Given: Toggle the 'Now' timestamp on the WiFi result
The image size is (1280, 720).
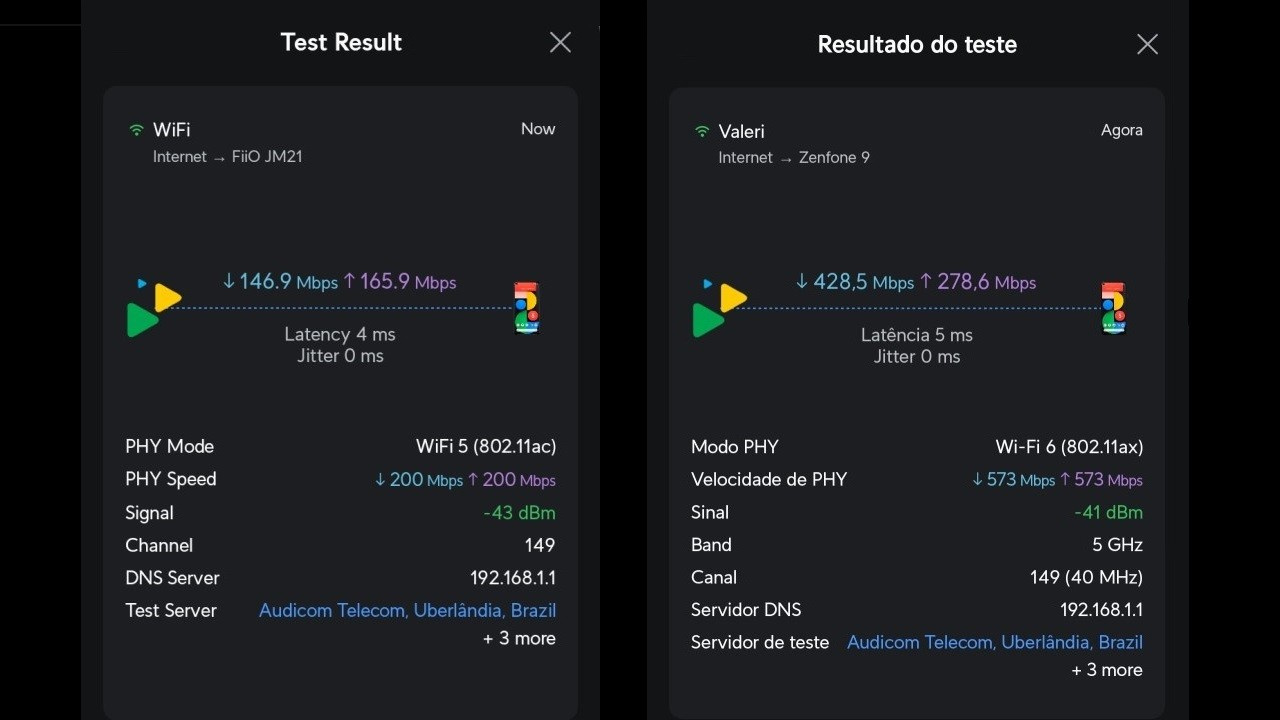Looking at the screenshot, I should (538, 128).
